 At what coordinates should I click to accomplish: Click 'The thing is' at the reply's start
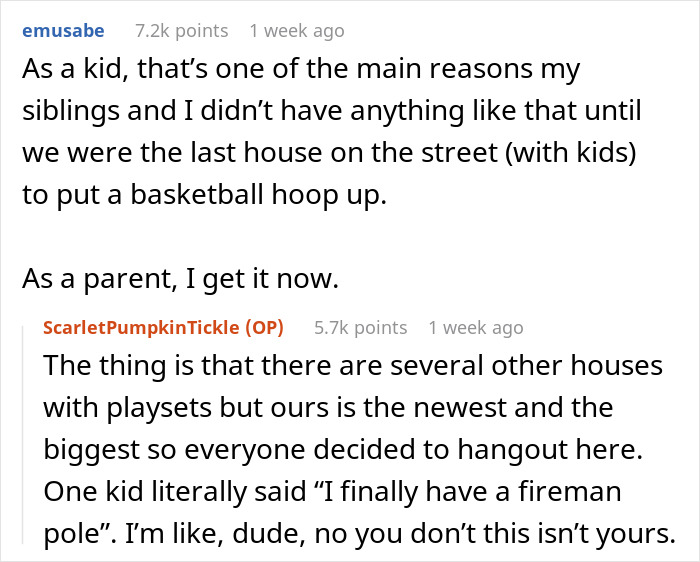pos(108,366)
